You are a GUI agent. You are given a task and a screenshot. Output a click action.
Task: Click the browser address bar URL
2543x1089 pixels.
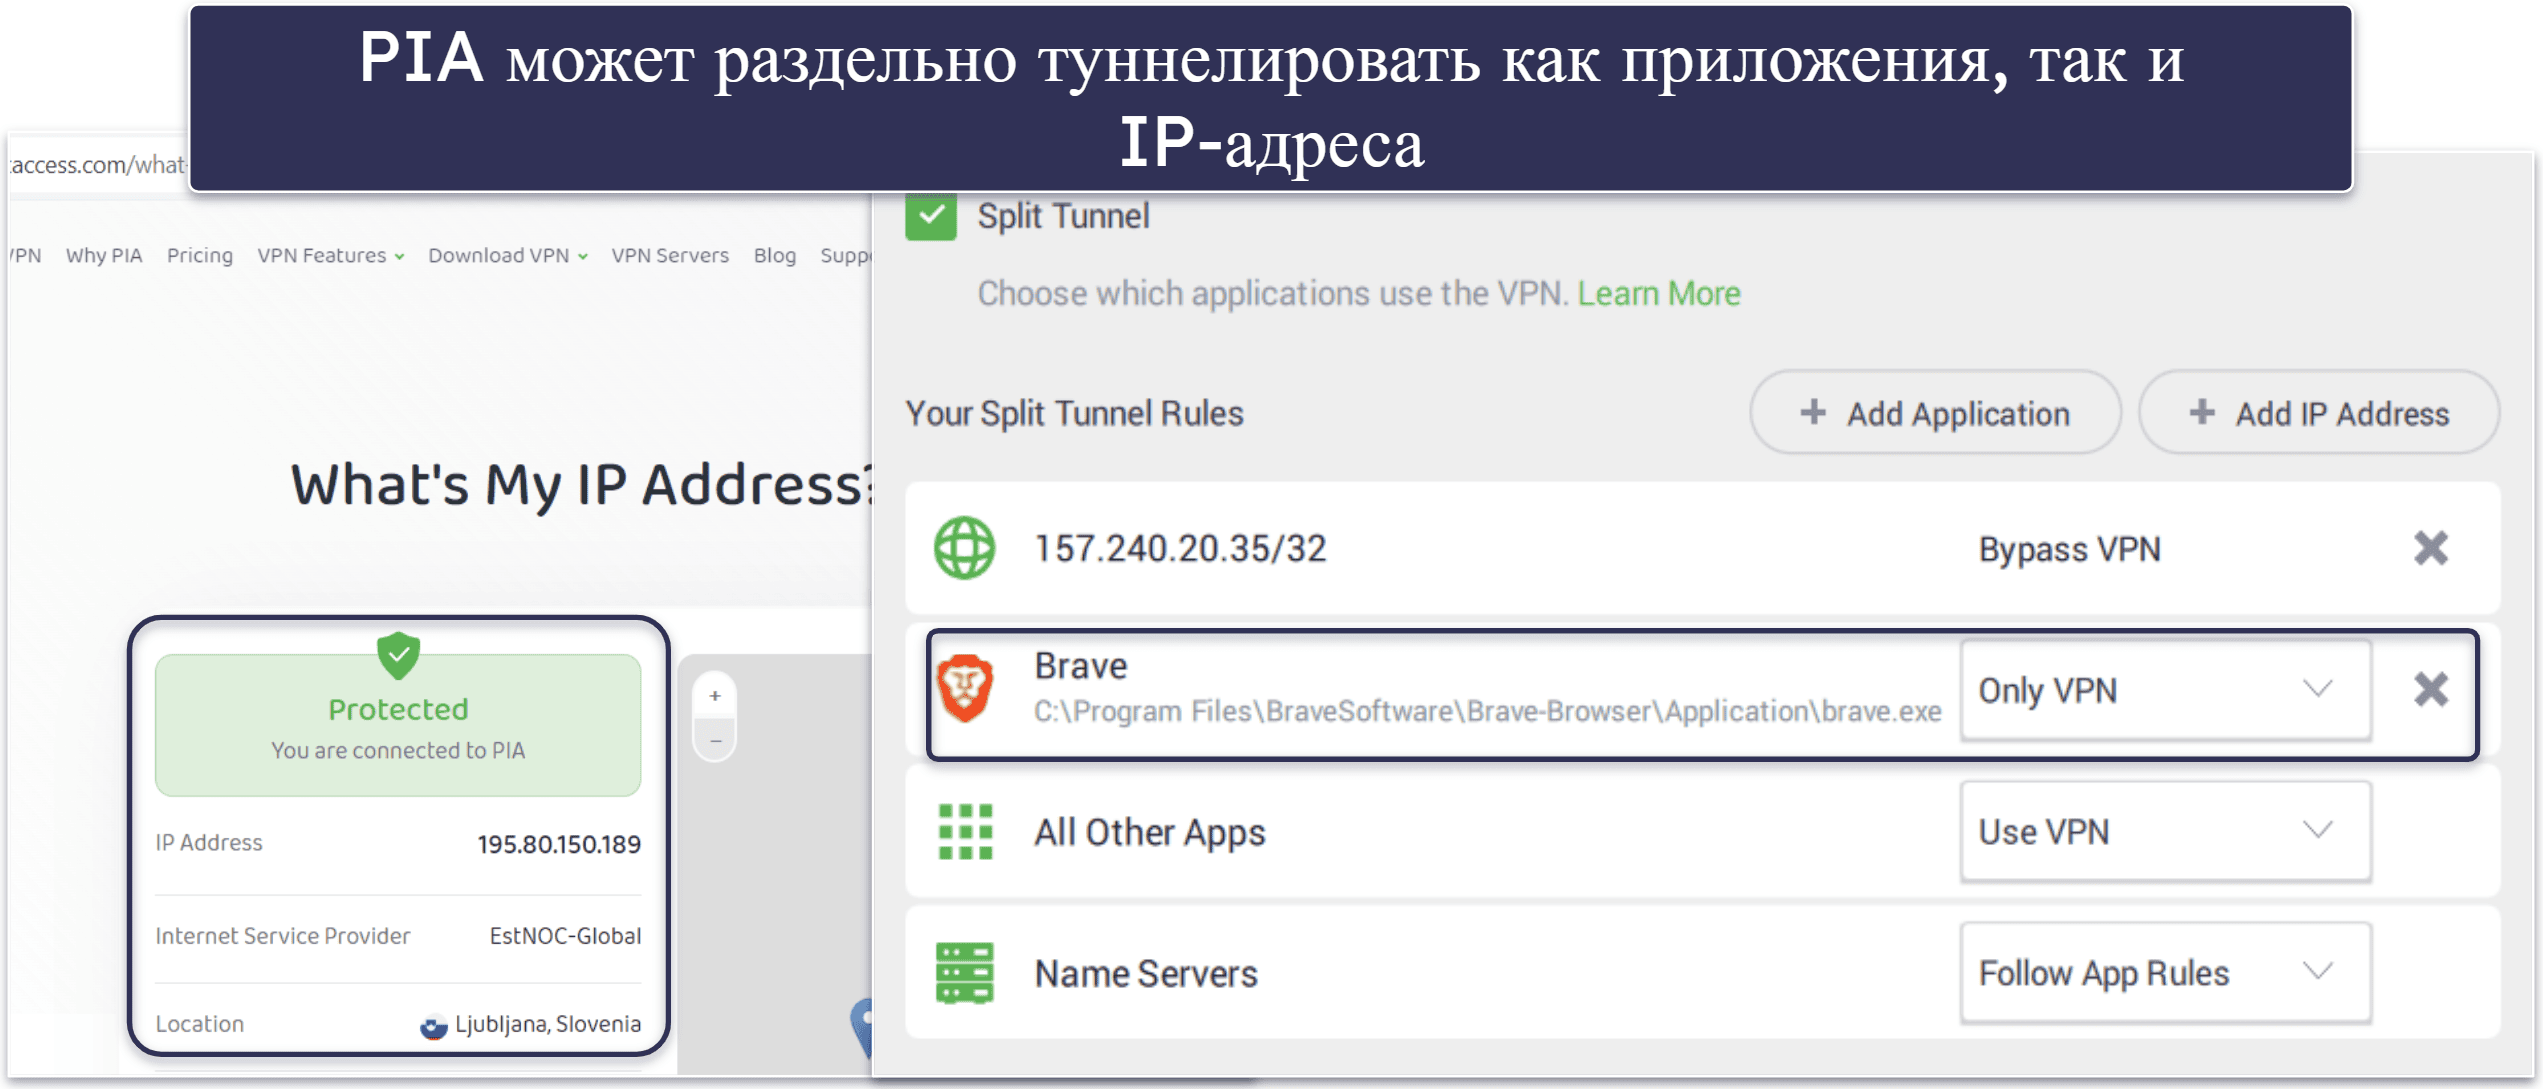(x=99, y=165)
